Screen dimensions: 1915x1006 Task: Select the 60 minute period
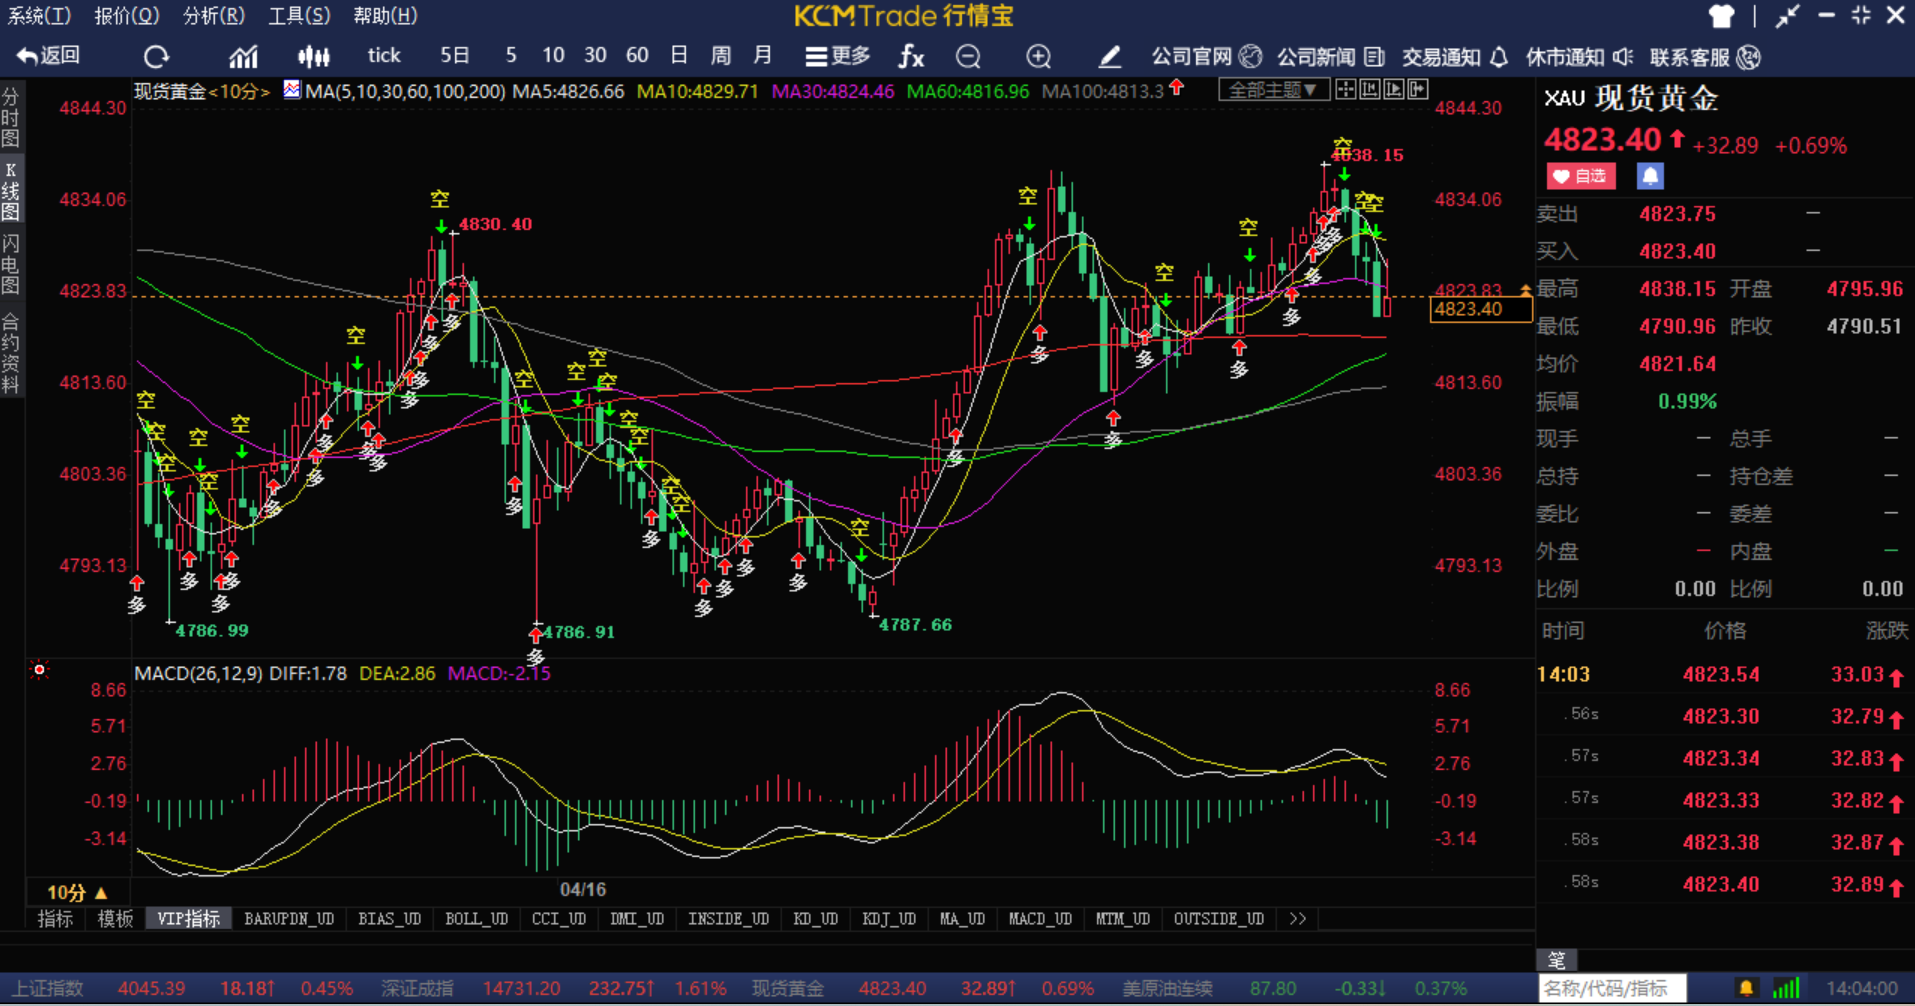pos(637,56)
